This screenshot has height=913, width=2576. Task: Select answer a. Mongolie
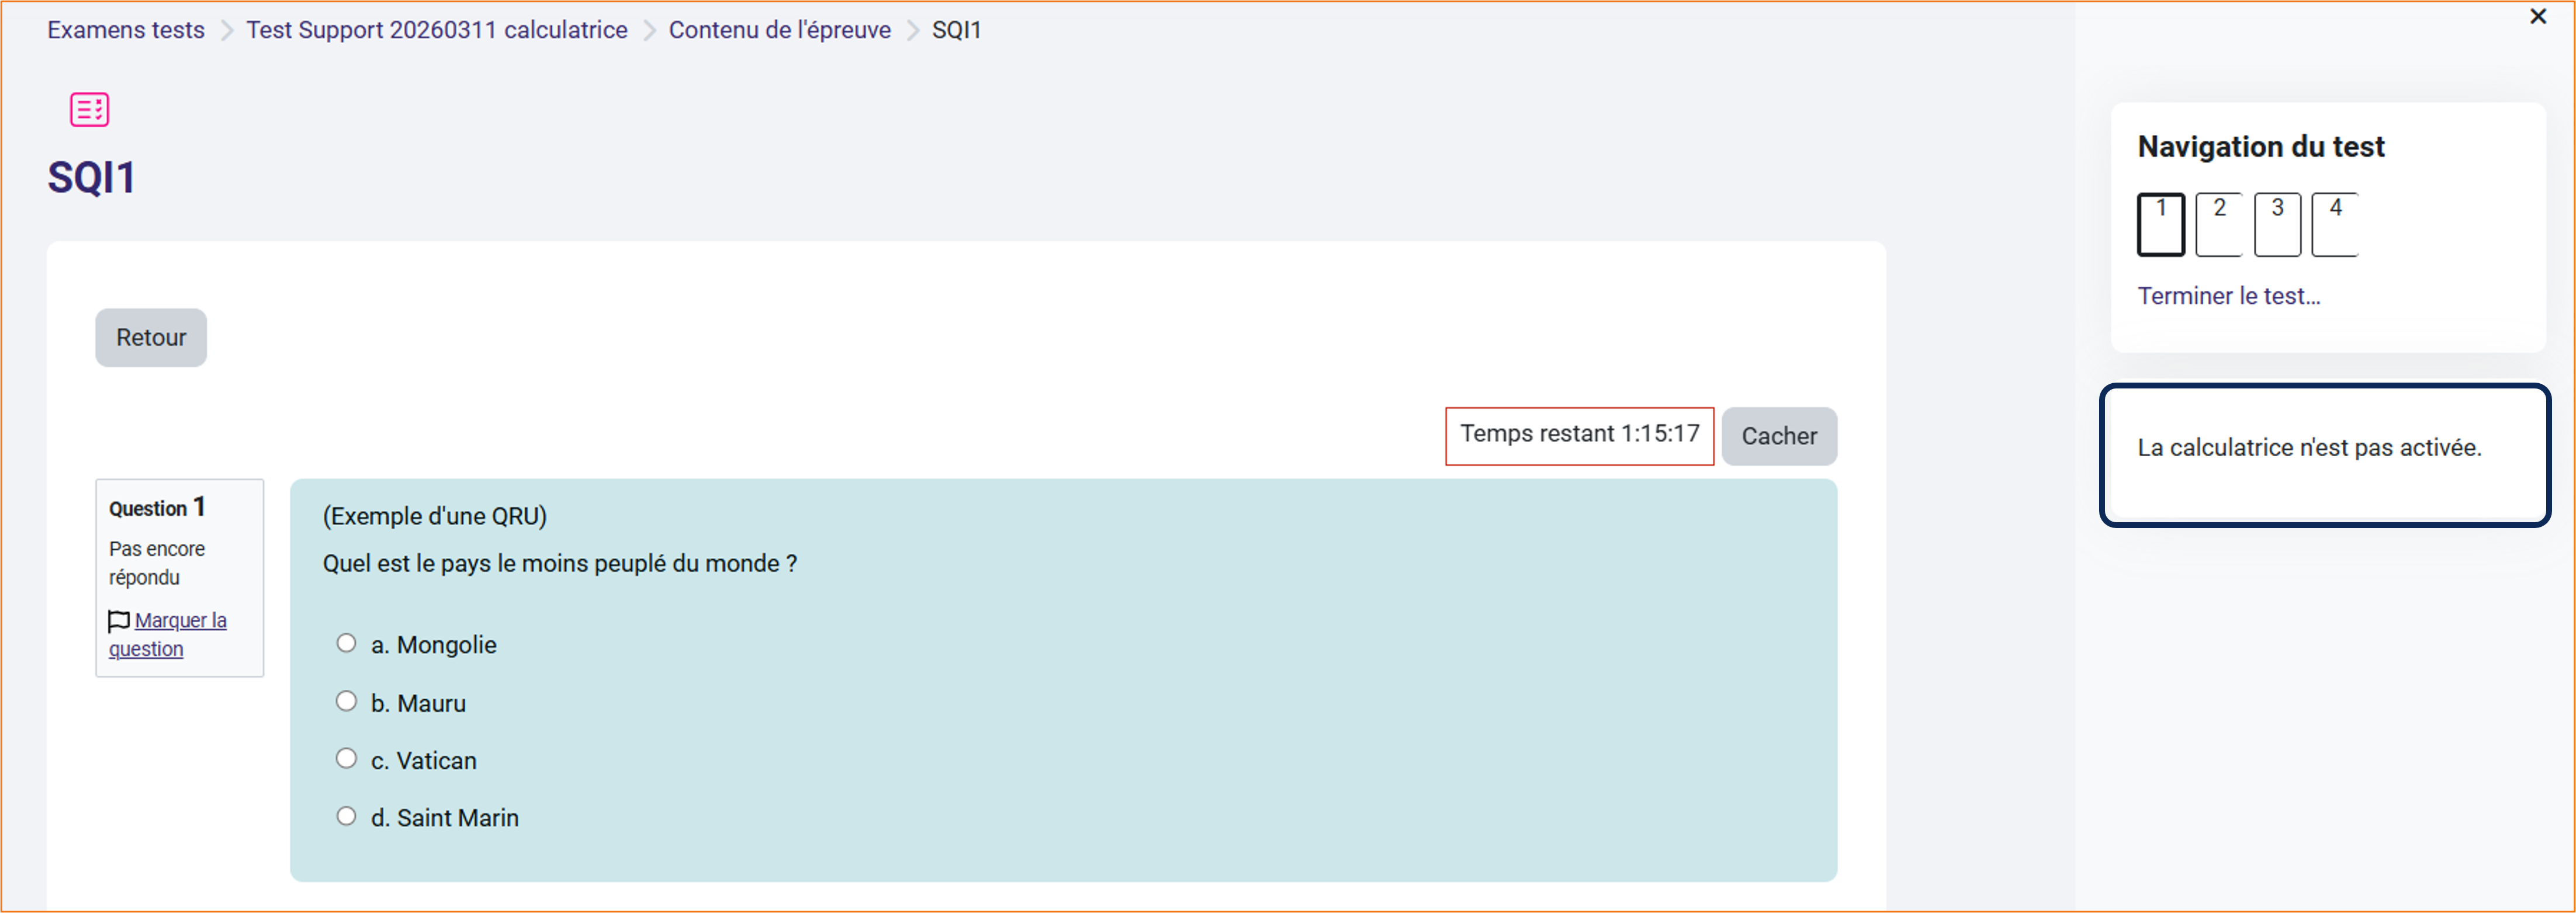click(346, 643)
